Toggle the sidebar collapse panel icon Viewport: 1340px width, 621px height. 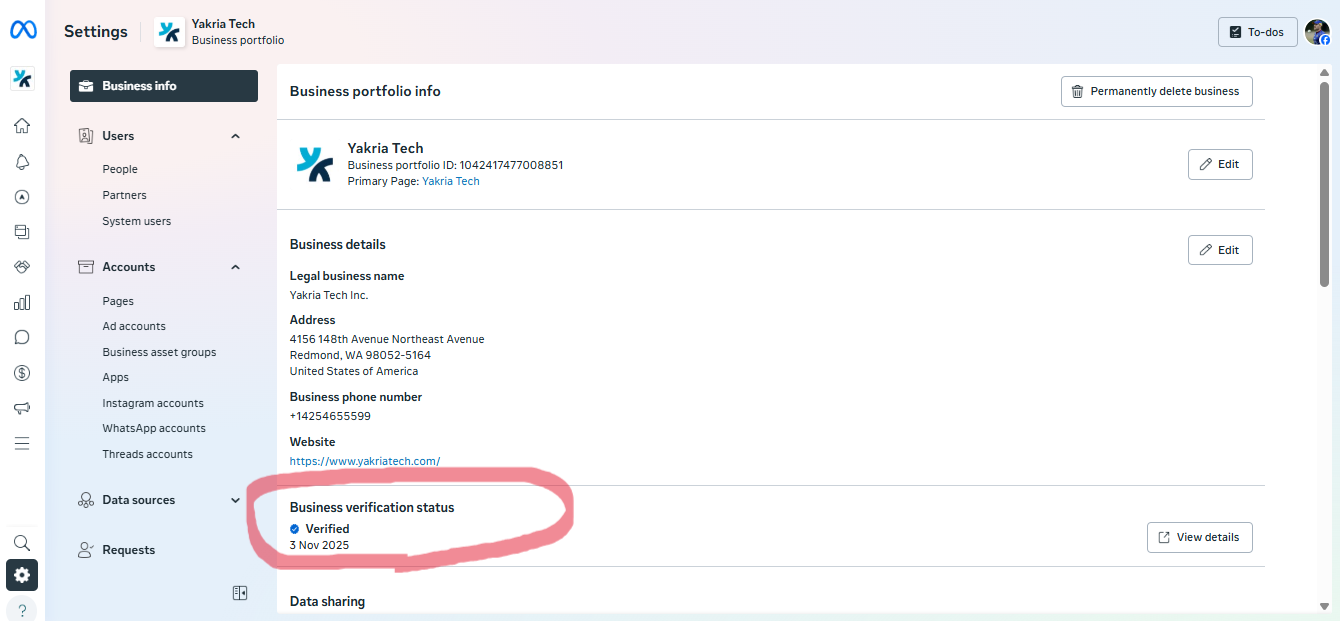click(x=240, y=593)
